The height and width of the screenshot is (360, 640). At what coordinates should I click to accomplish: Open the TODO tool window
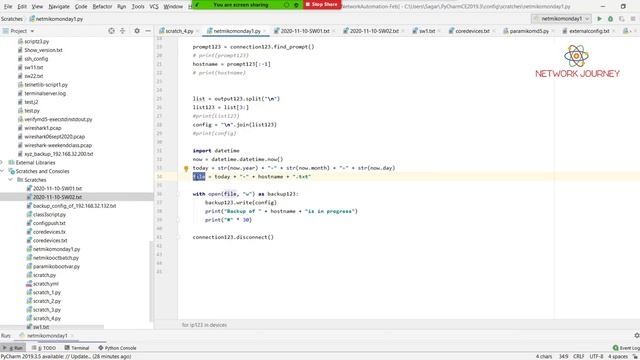(x=44, y=348)
